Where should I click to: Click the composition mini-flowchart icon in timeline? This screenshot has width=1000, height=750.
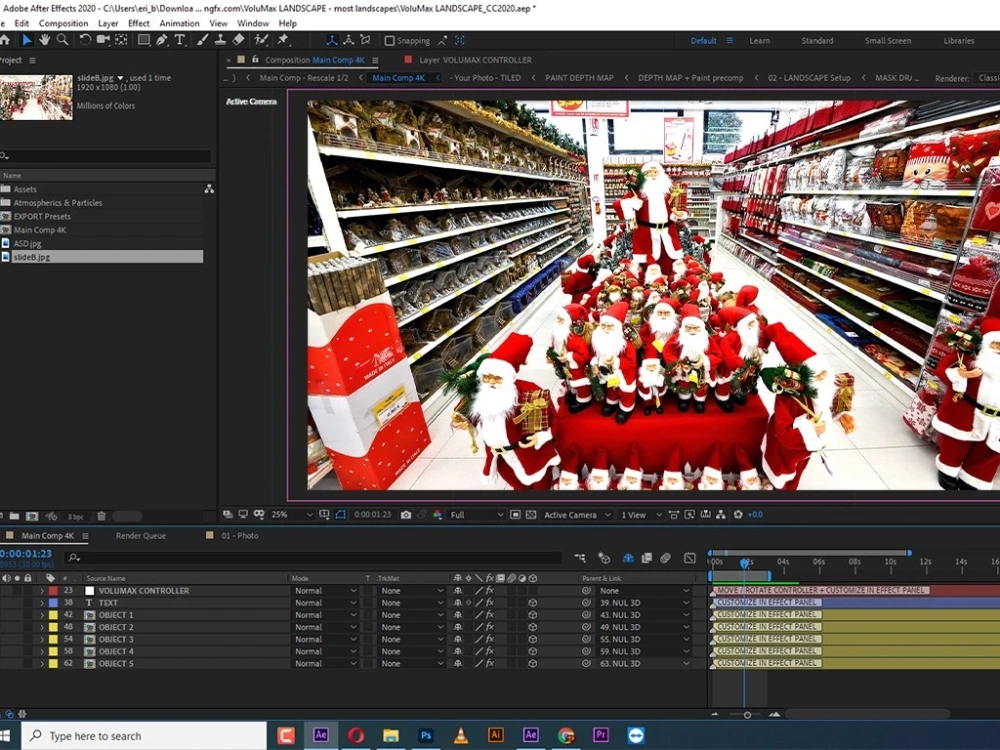[x=580, y=558]
